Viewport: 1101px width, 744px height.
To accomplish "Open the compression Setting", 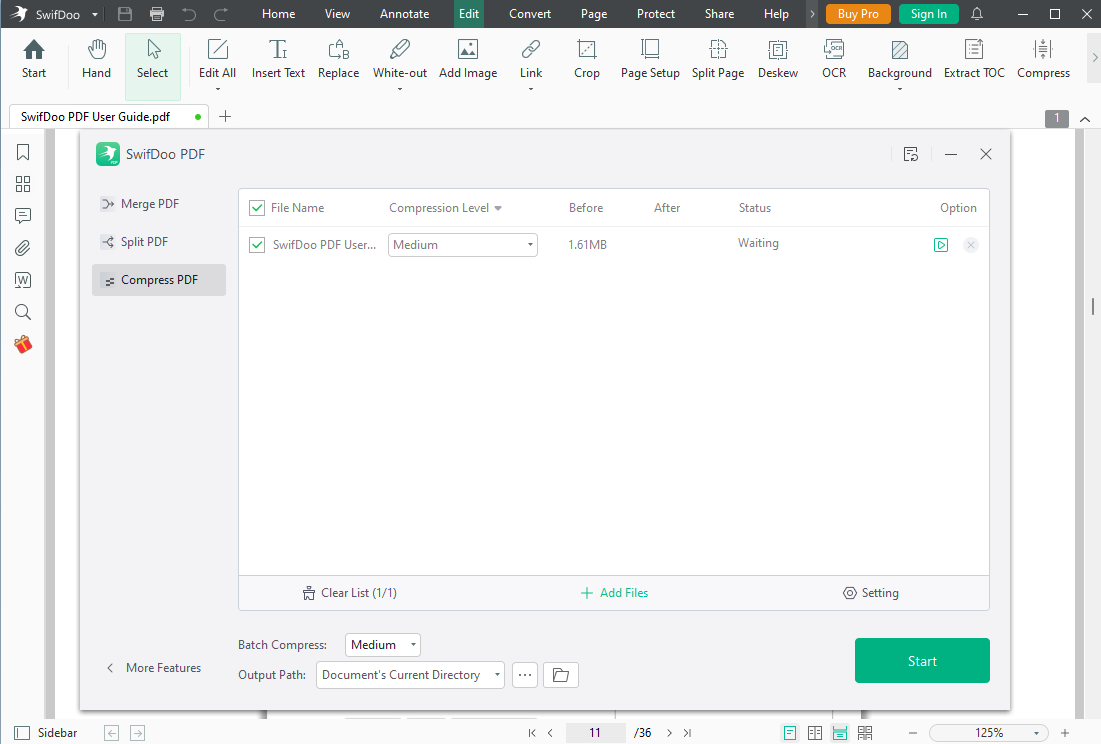I will [871, 593].
